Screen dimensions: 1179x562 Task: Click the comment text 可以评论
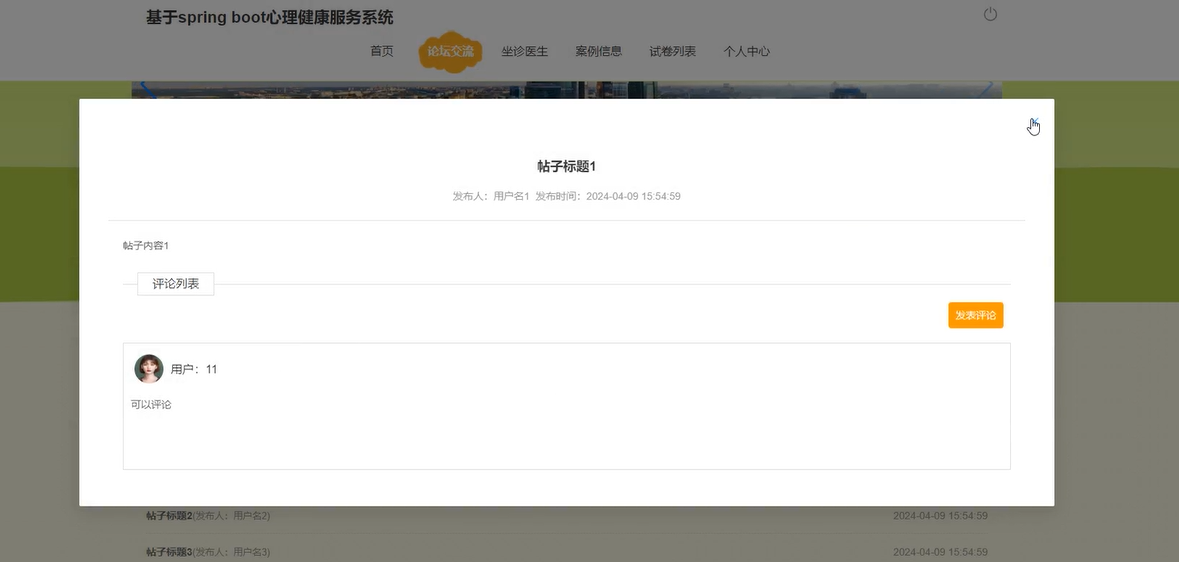151,405
